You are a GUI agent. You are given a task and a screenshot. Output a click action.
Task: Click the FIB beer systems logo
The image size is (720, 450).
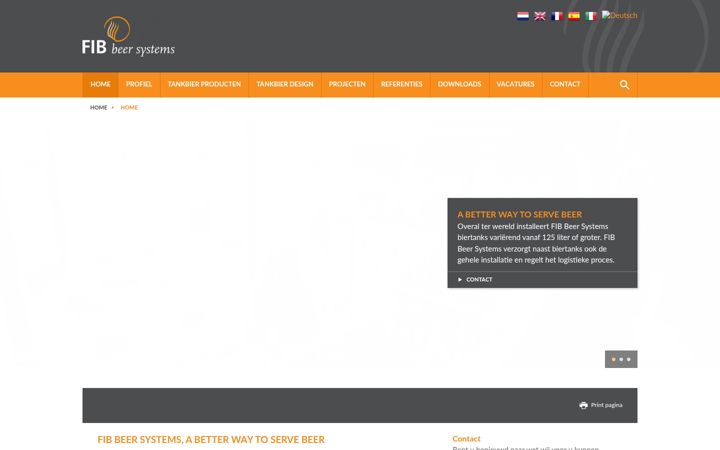tap(128, 36)
